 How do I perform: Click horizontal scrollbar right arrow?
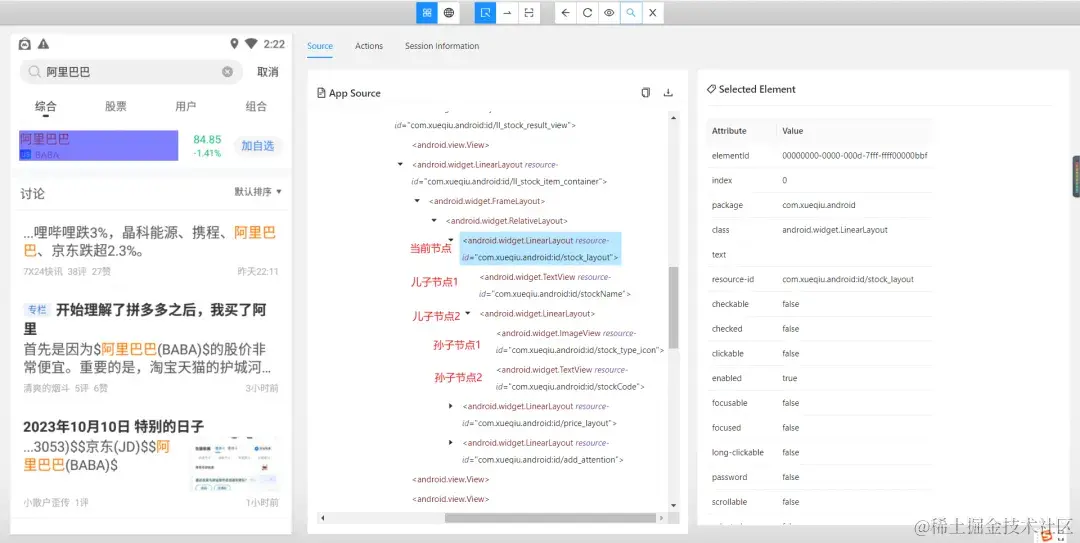[662, 518]
